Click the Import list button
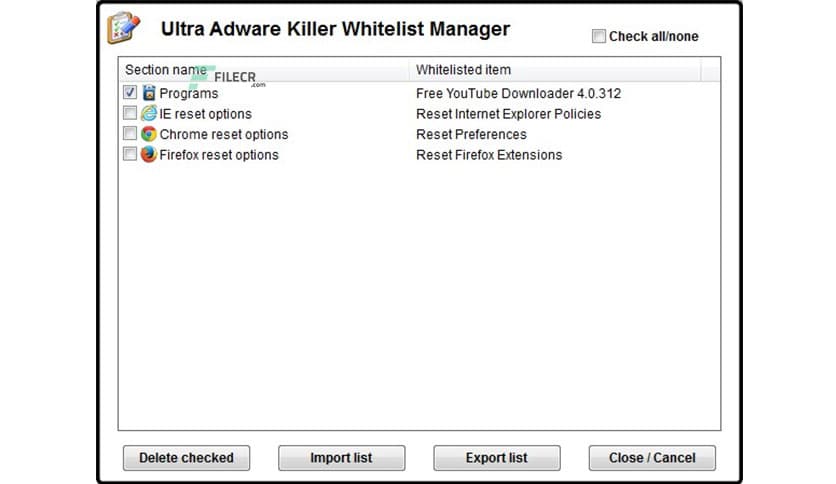The height and width of the screenshot is (484, 836). pos(342,458)
